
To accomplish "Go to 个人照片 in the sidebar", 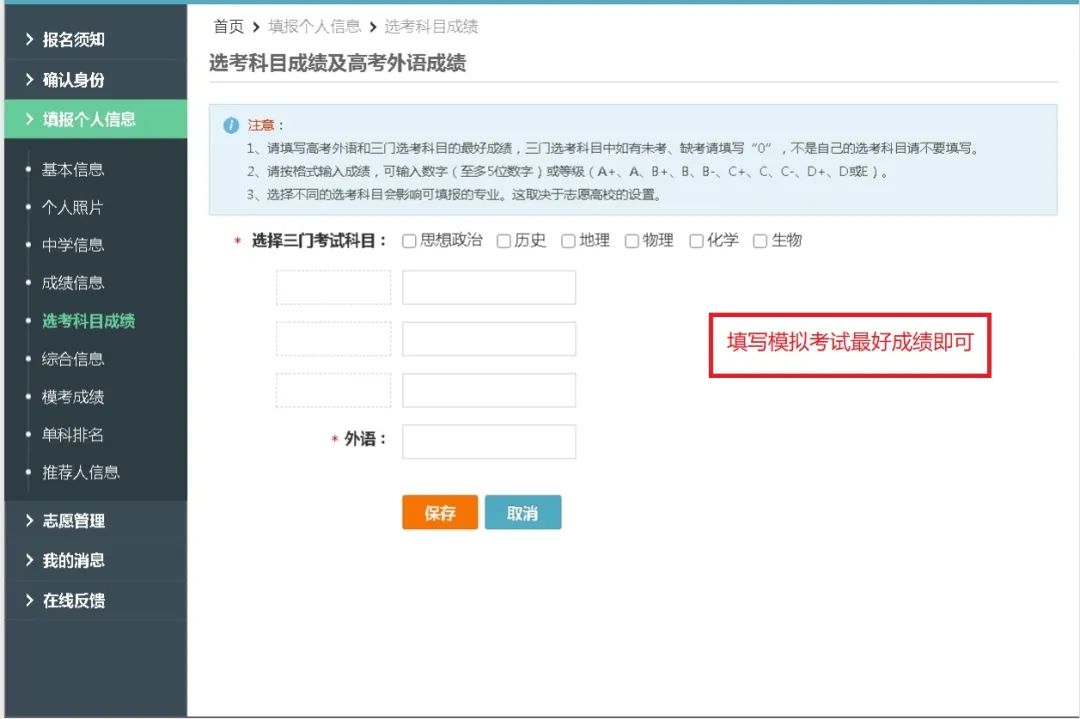I will (x=72, y=208).
